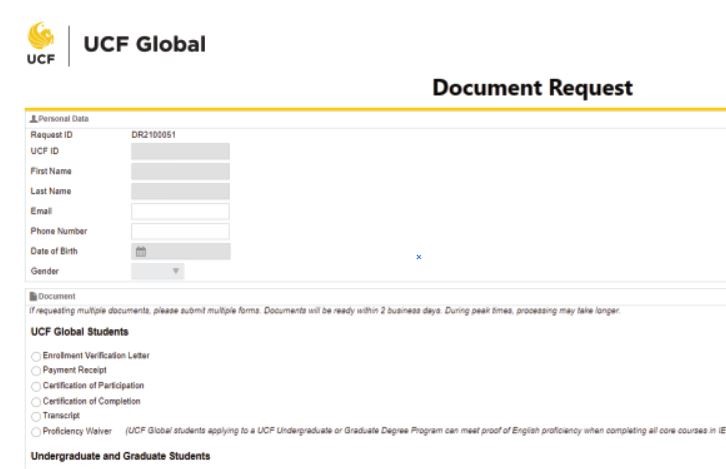Click the First Name field
The width and height of the screenshot is (726, 469).
(x=181, y=171)
